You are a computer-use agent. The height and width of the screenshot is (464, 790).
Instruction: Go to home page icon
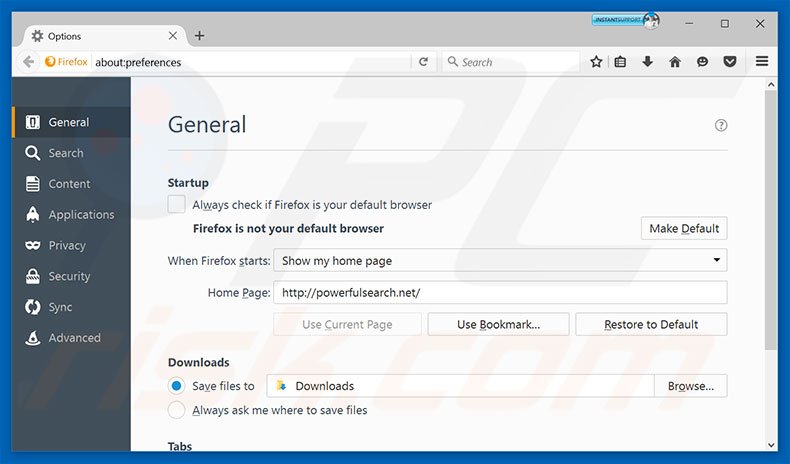675,62
